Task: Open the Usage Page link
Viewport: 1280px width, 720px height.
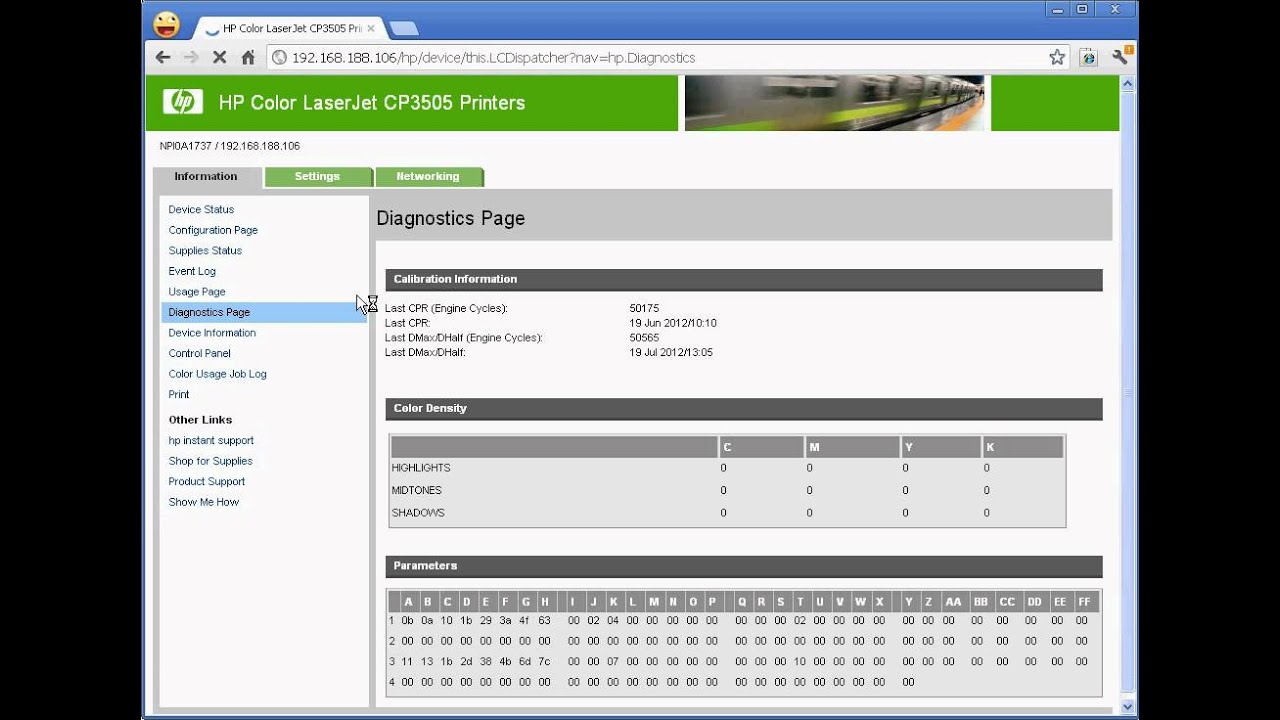Action: click(197, 292)
